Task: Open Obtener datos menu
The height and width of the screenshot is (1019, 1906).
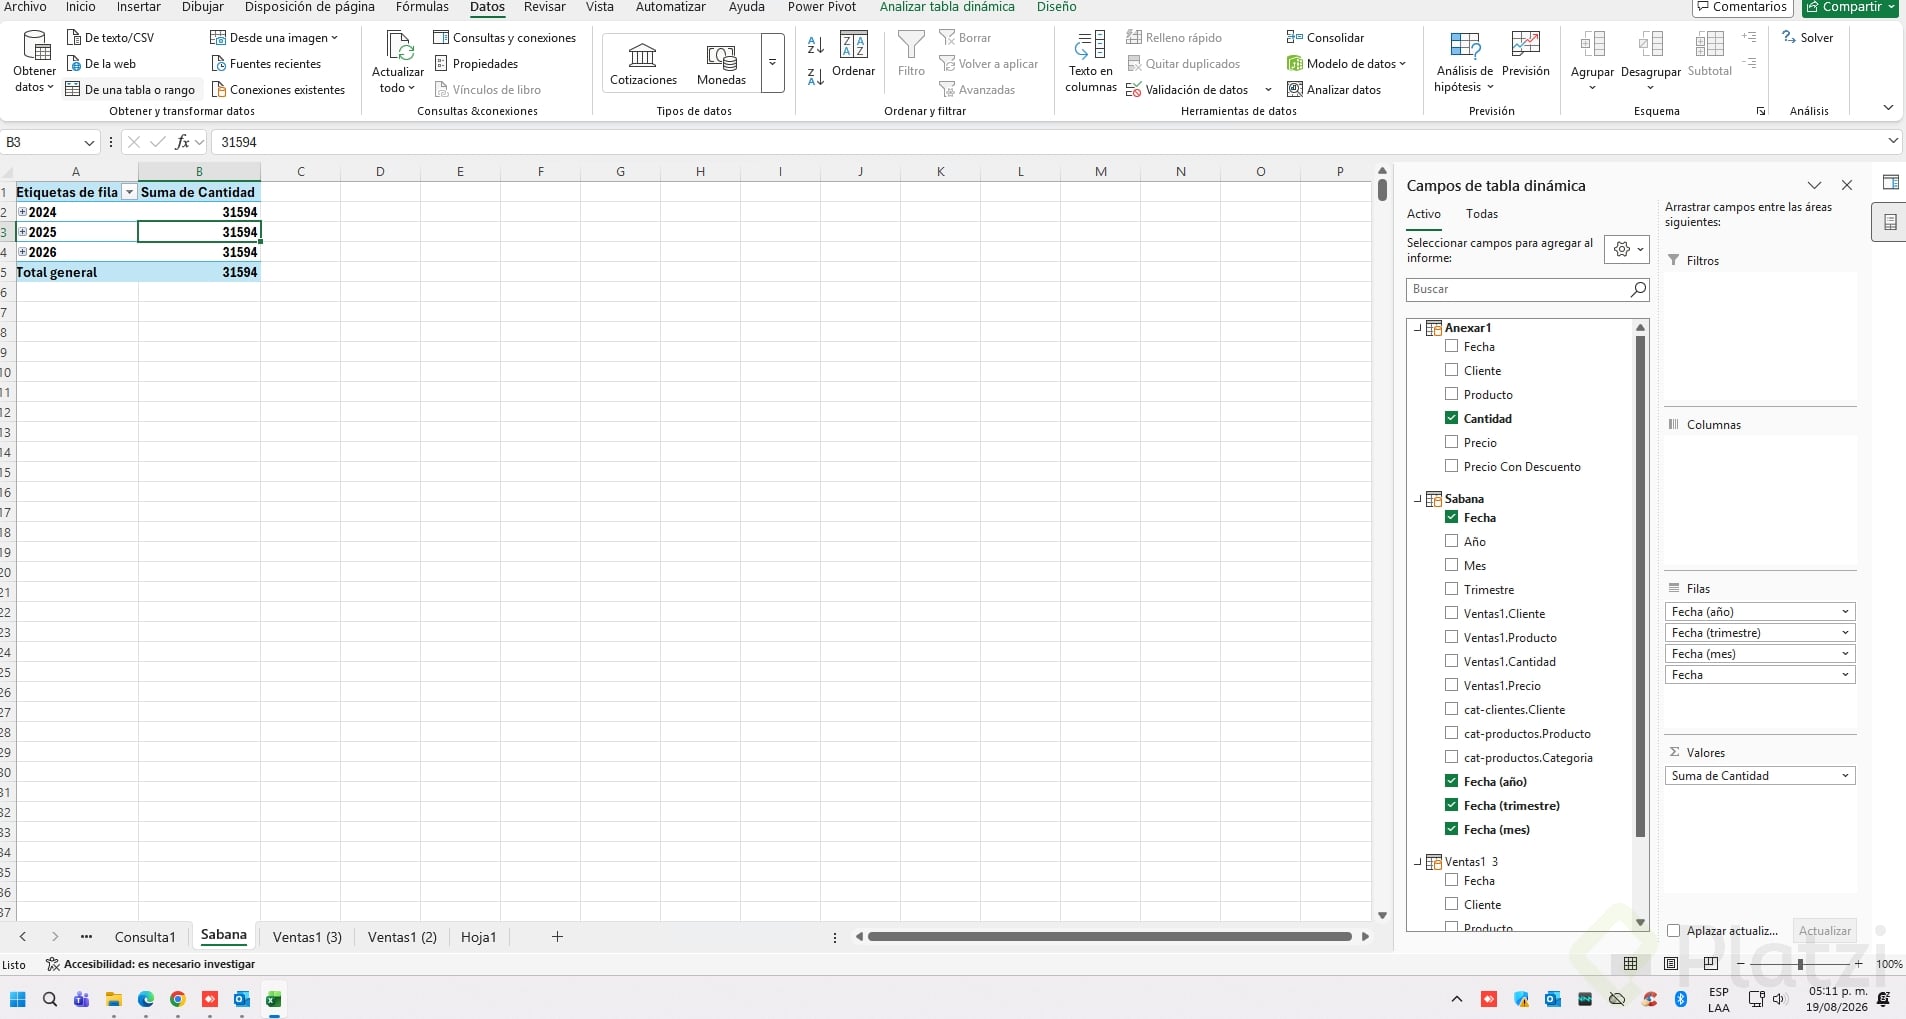Action: pyautogui.click(x=35, y=62)
